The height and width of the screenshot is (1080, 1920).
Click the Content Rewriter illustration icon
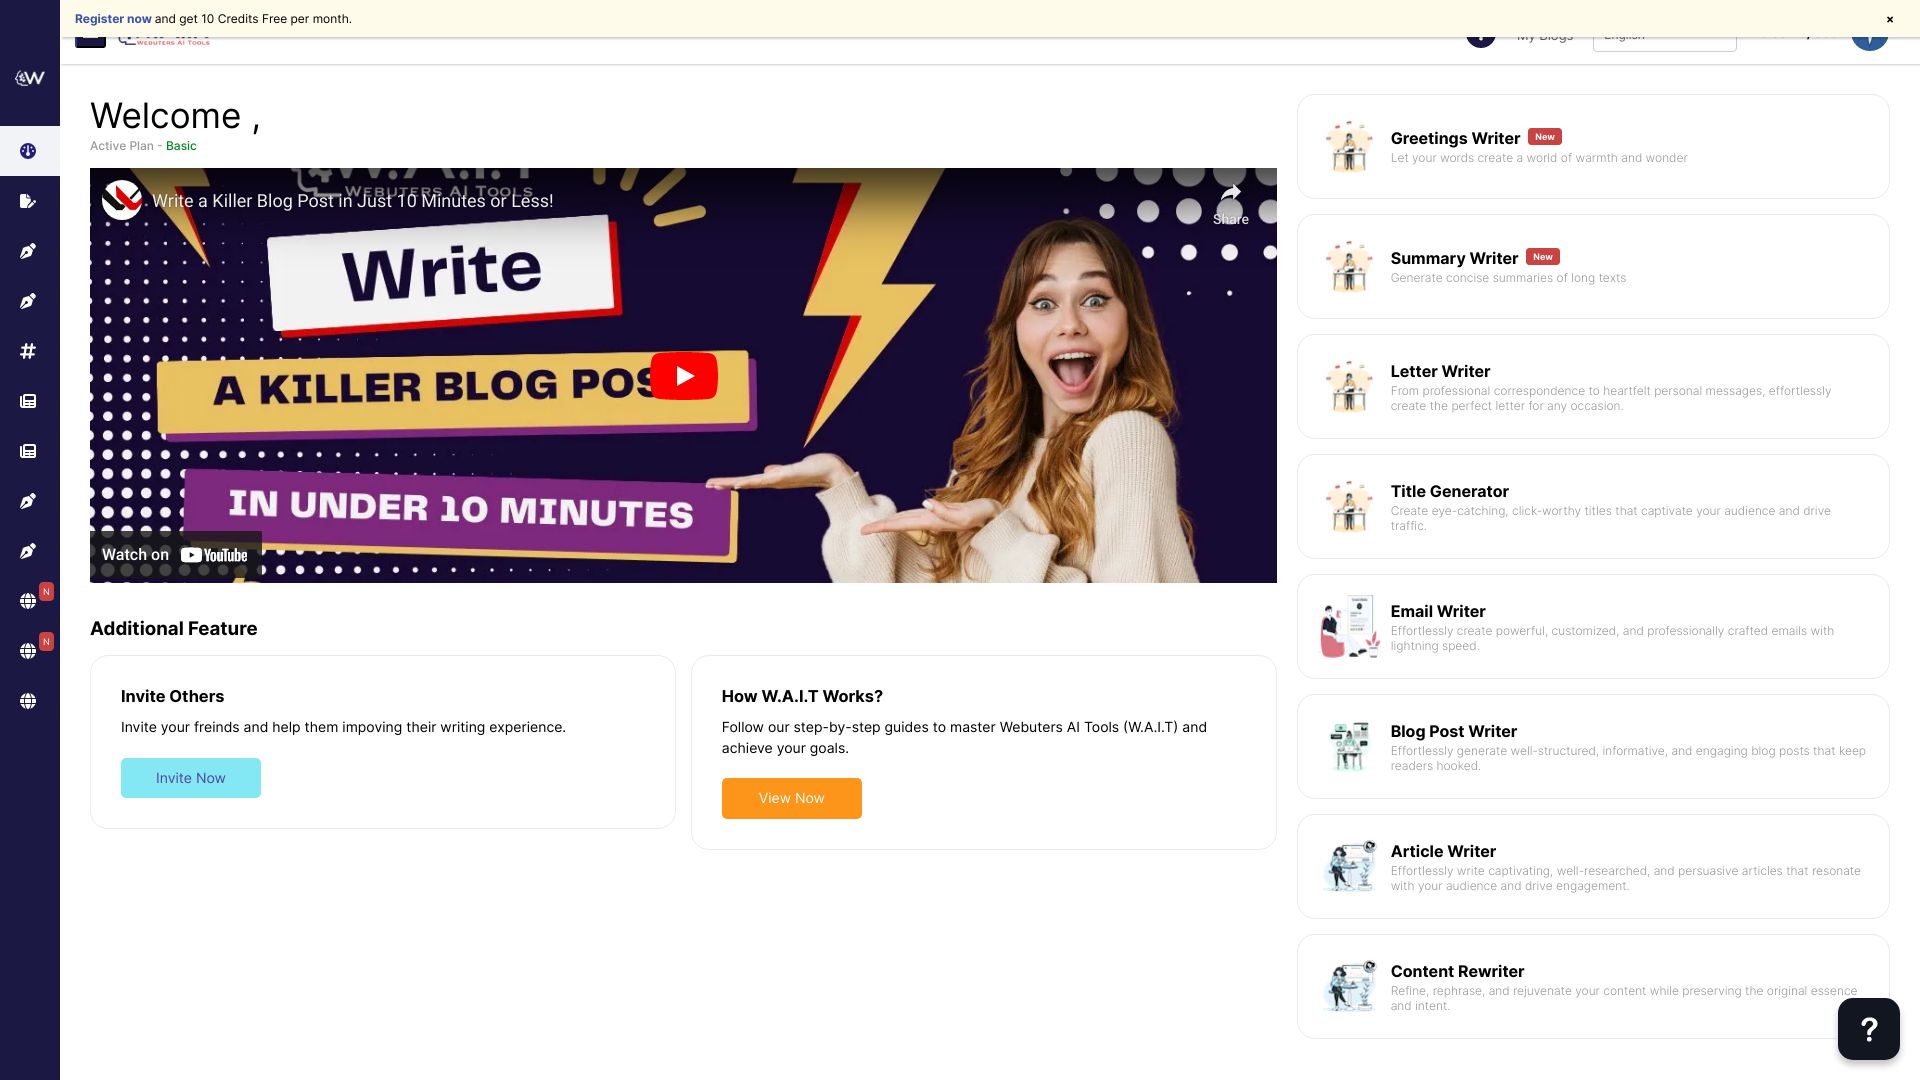(1349, 987)
